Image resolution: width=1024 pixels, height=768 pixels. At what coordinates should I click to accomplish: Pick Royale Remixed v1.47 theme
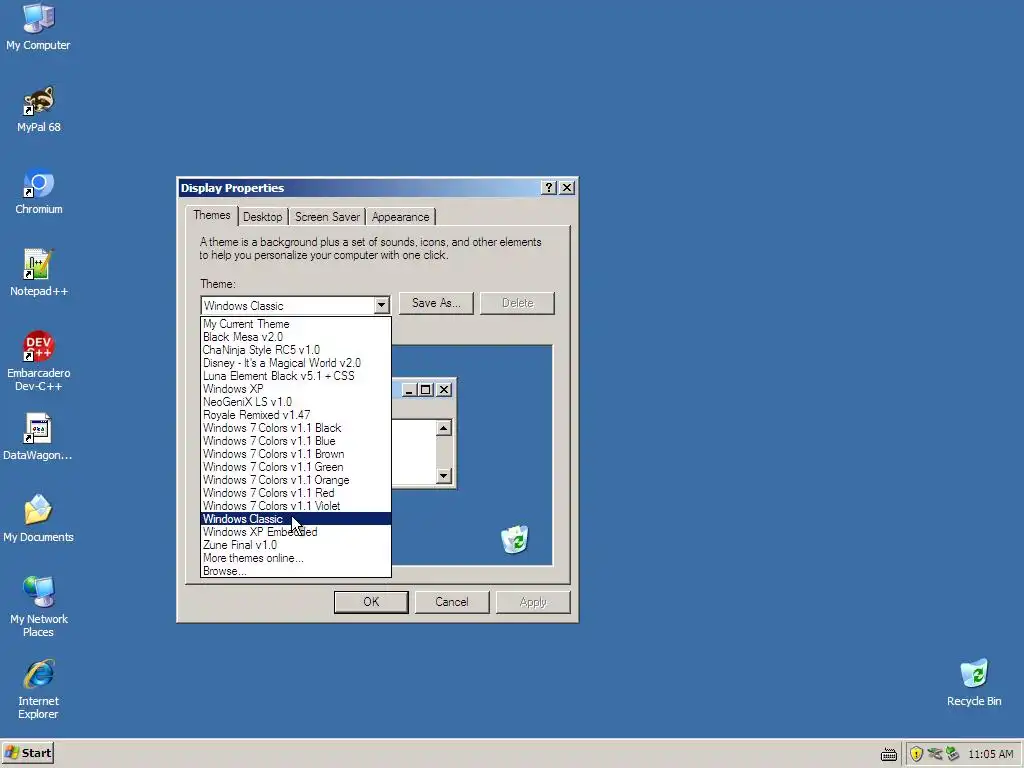(296, 415)
